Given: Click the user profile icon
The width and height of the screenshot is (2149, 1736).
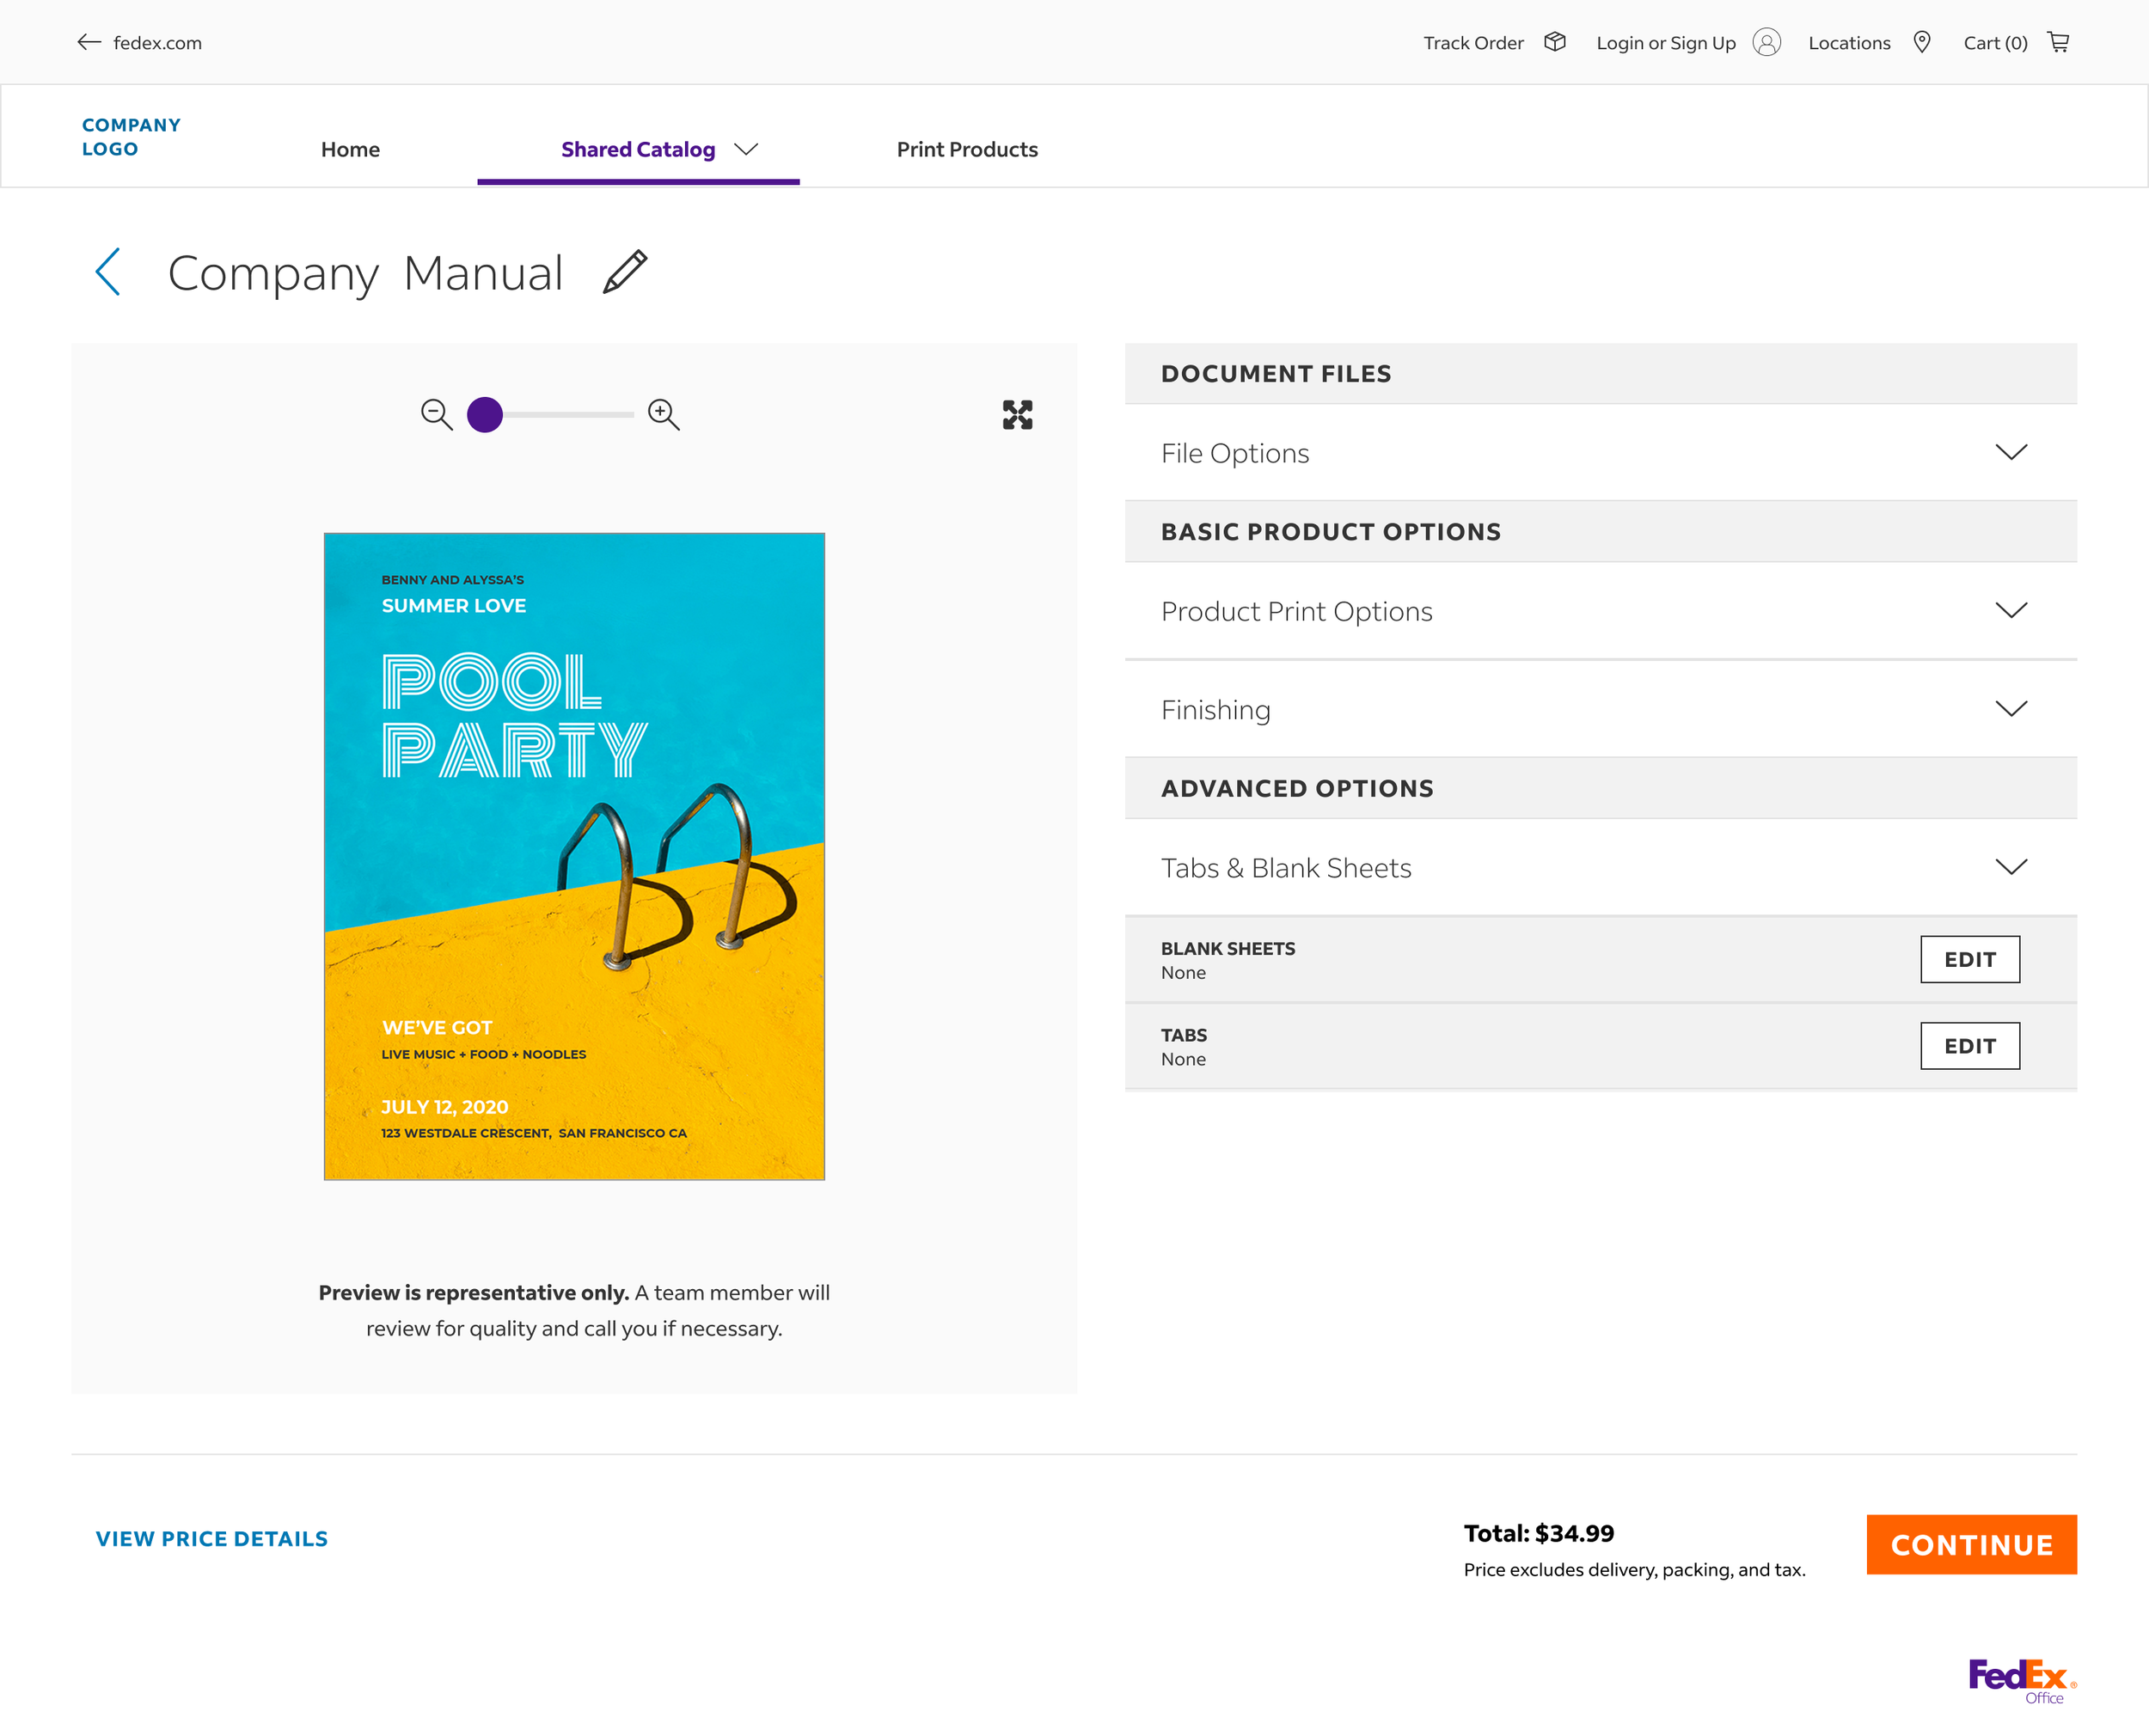Looking at the screenshot, I should tap(1766, 42).
